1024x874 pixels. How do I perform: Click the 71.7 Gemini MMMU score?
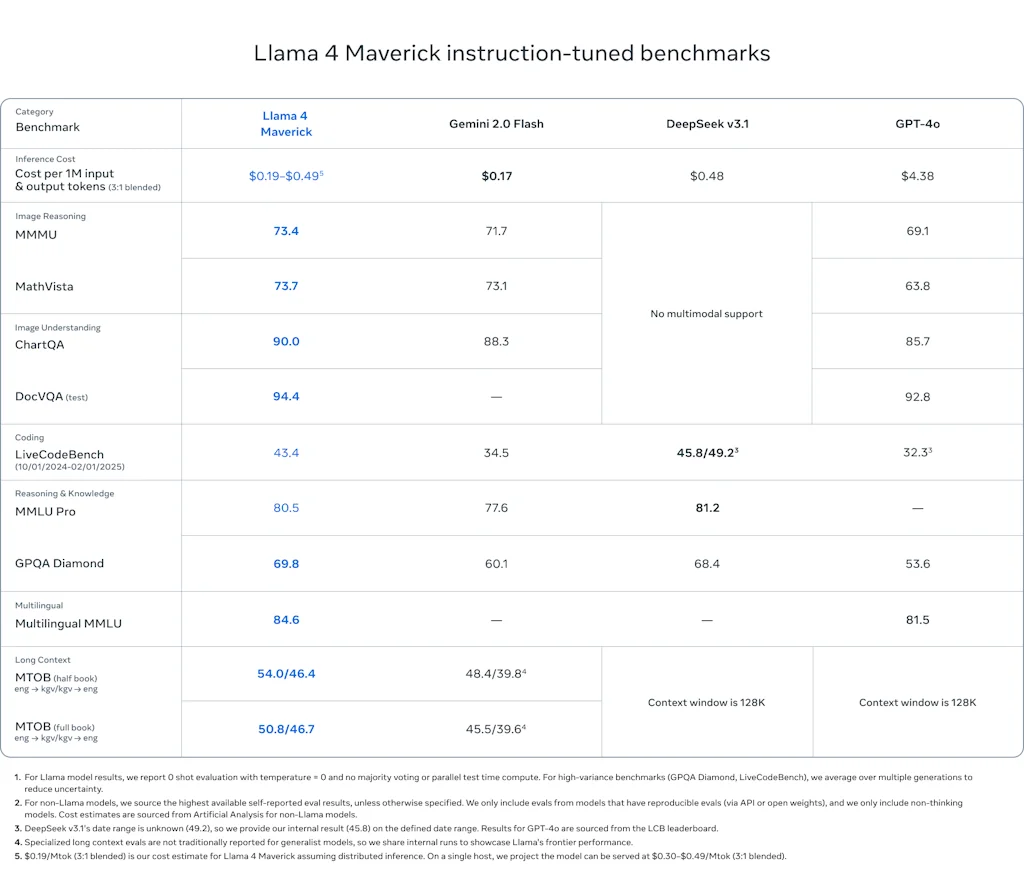point(496,231)
